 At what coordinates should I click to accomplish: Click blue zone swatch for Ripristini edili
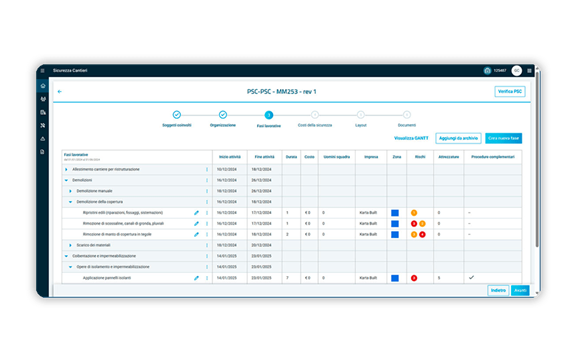tap(395, 213)
